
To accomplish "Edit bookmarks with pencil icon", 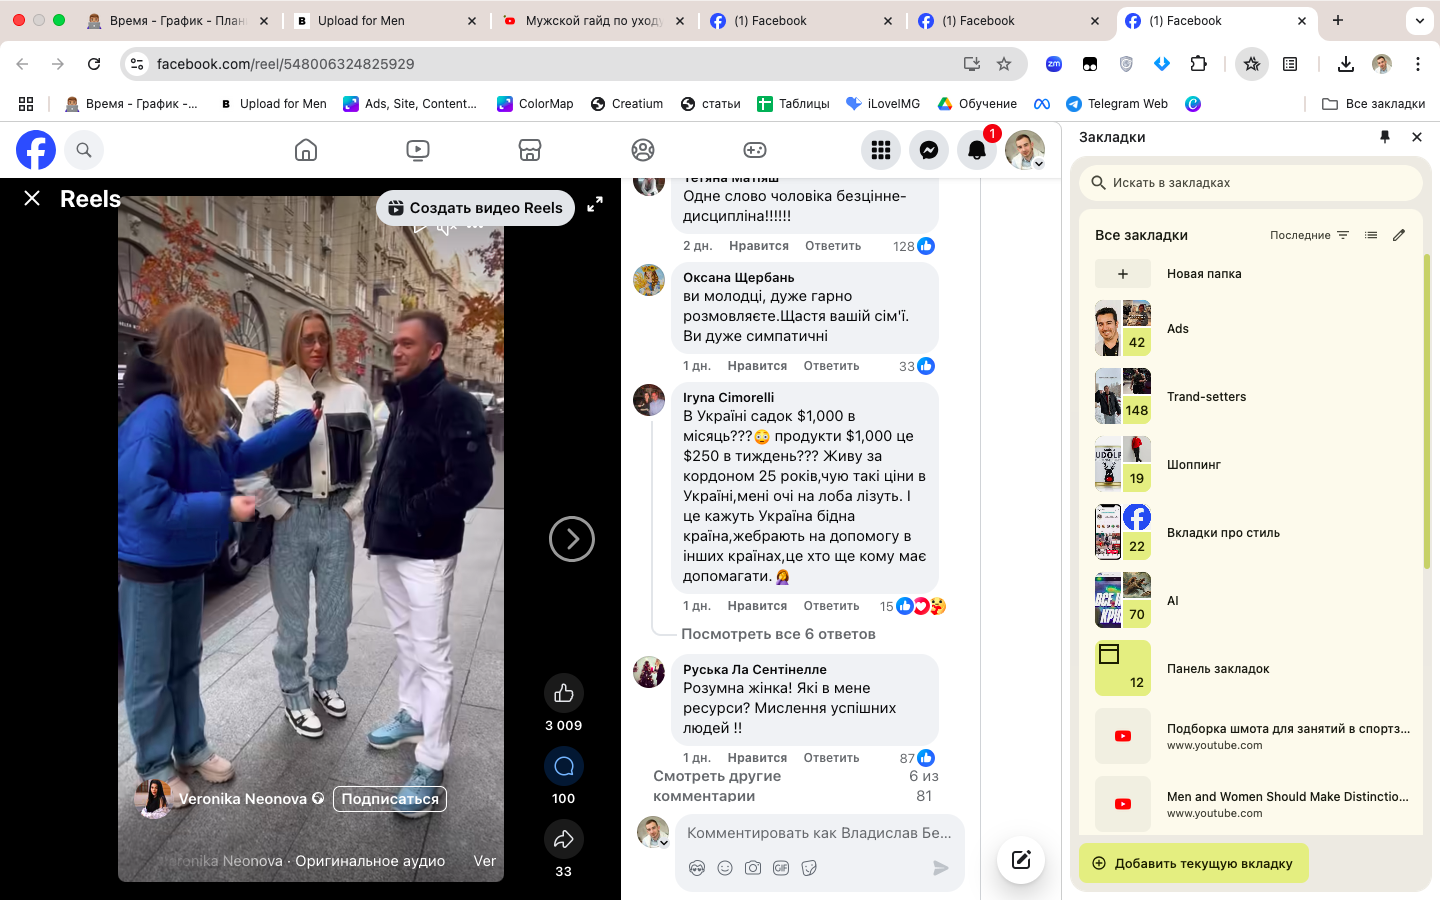I will coord(1399,235).
